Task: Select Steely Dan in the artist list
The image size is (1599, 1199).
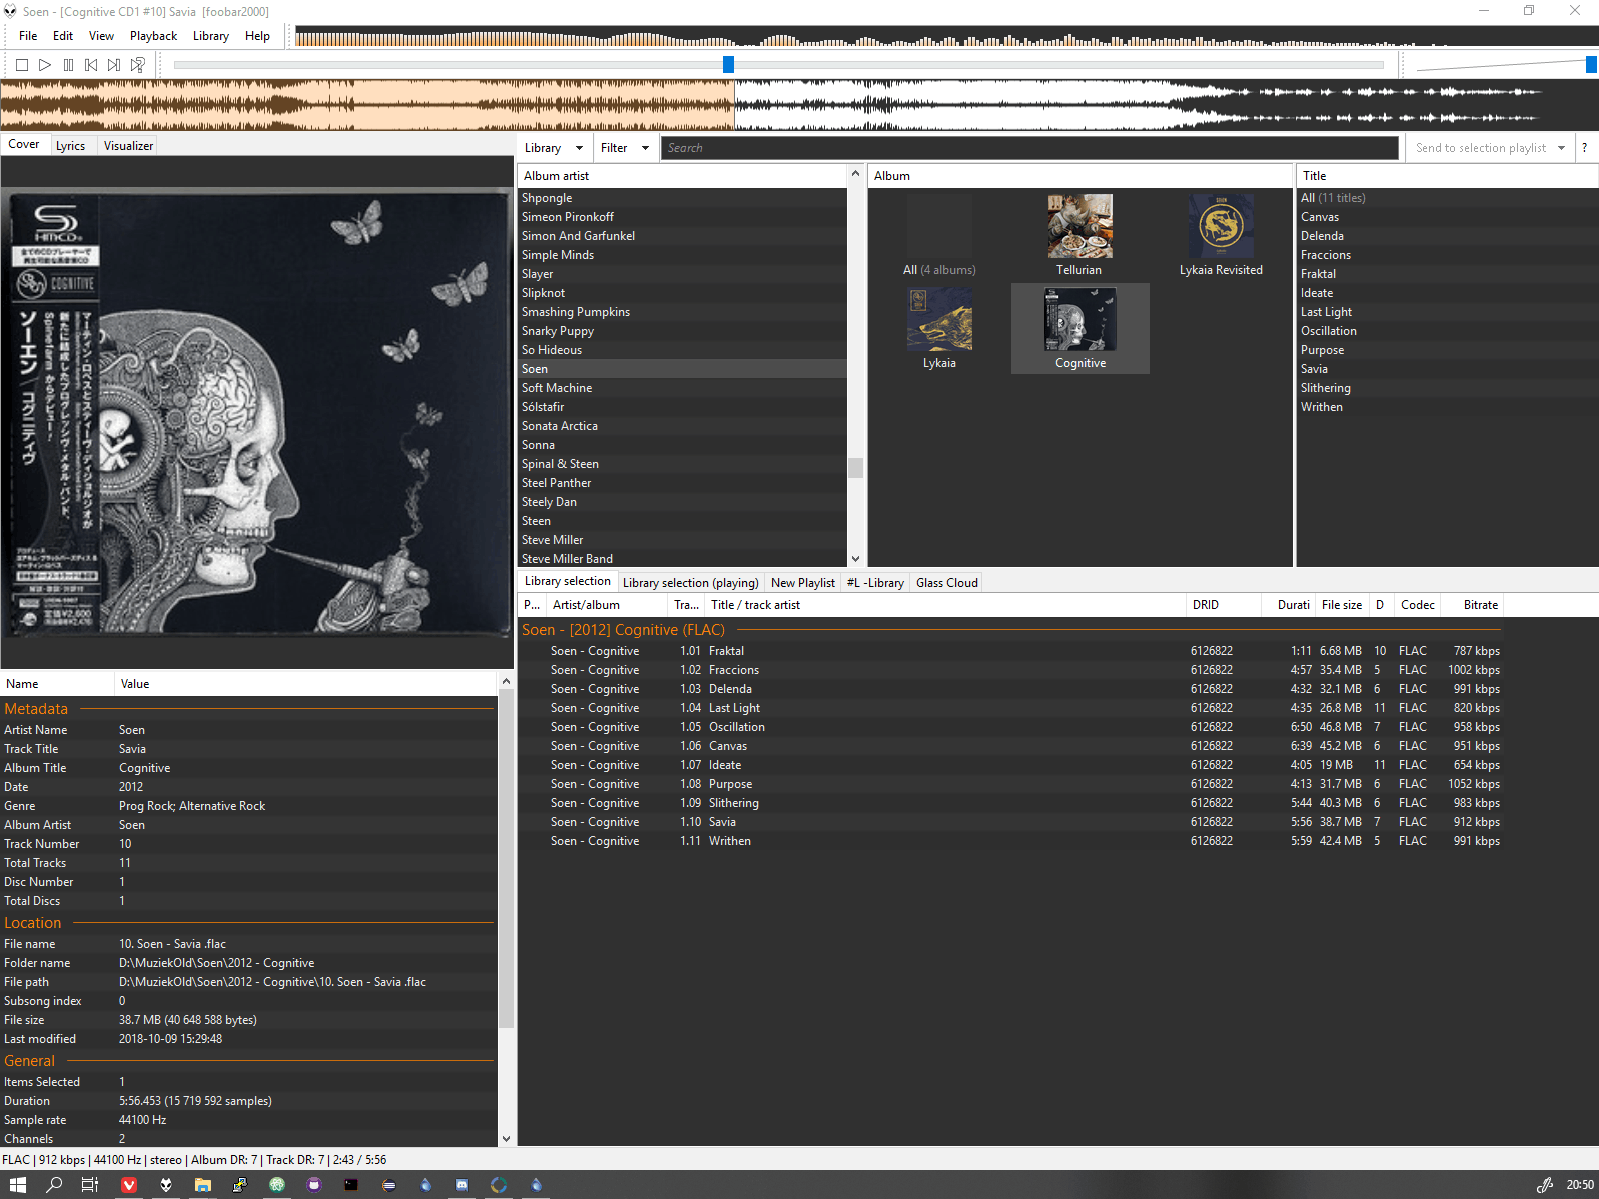Action: 682,502
